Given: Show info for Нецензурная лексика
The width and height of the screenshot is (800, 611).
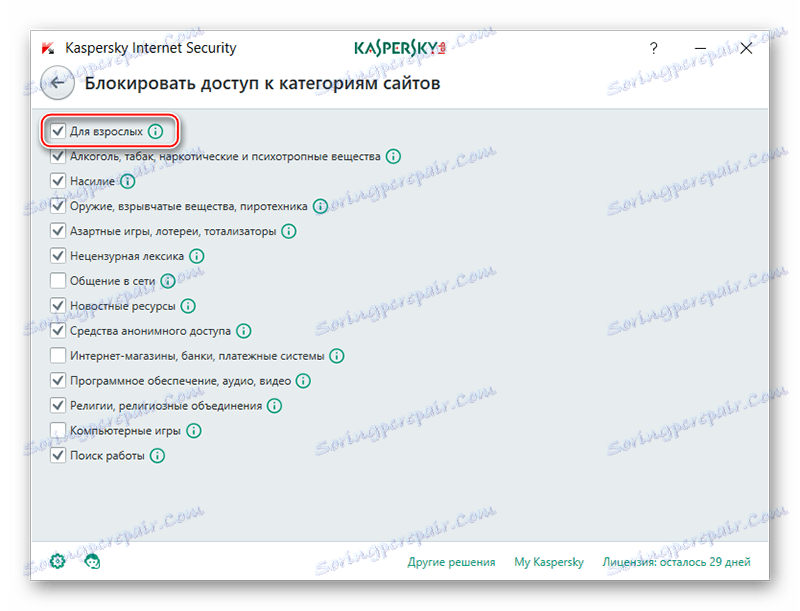Looking at the screenshot, I should coord(197,256).
